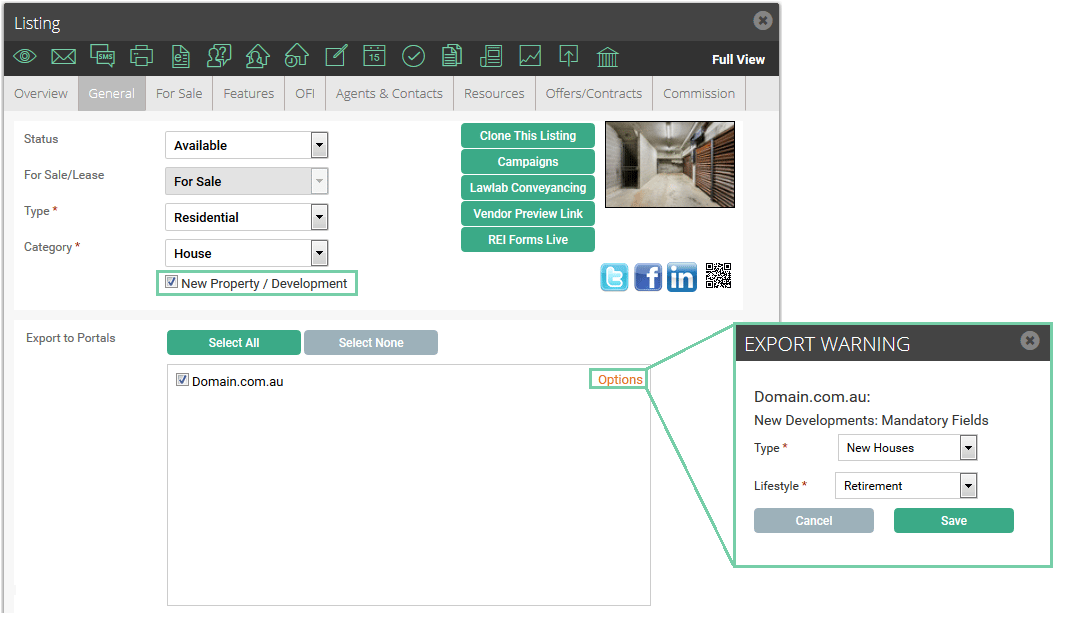The image size is (1068, 632).
Task: Open Type dropdown showing New Houses
Action: coord(907,447)
